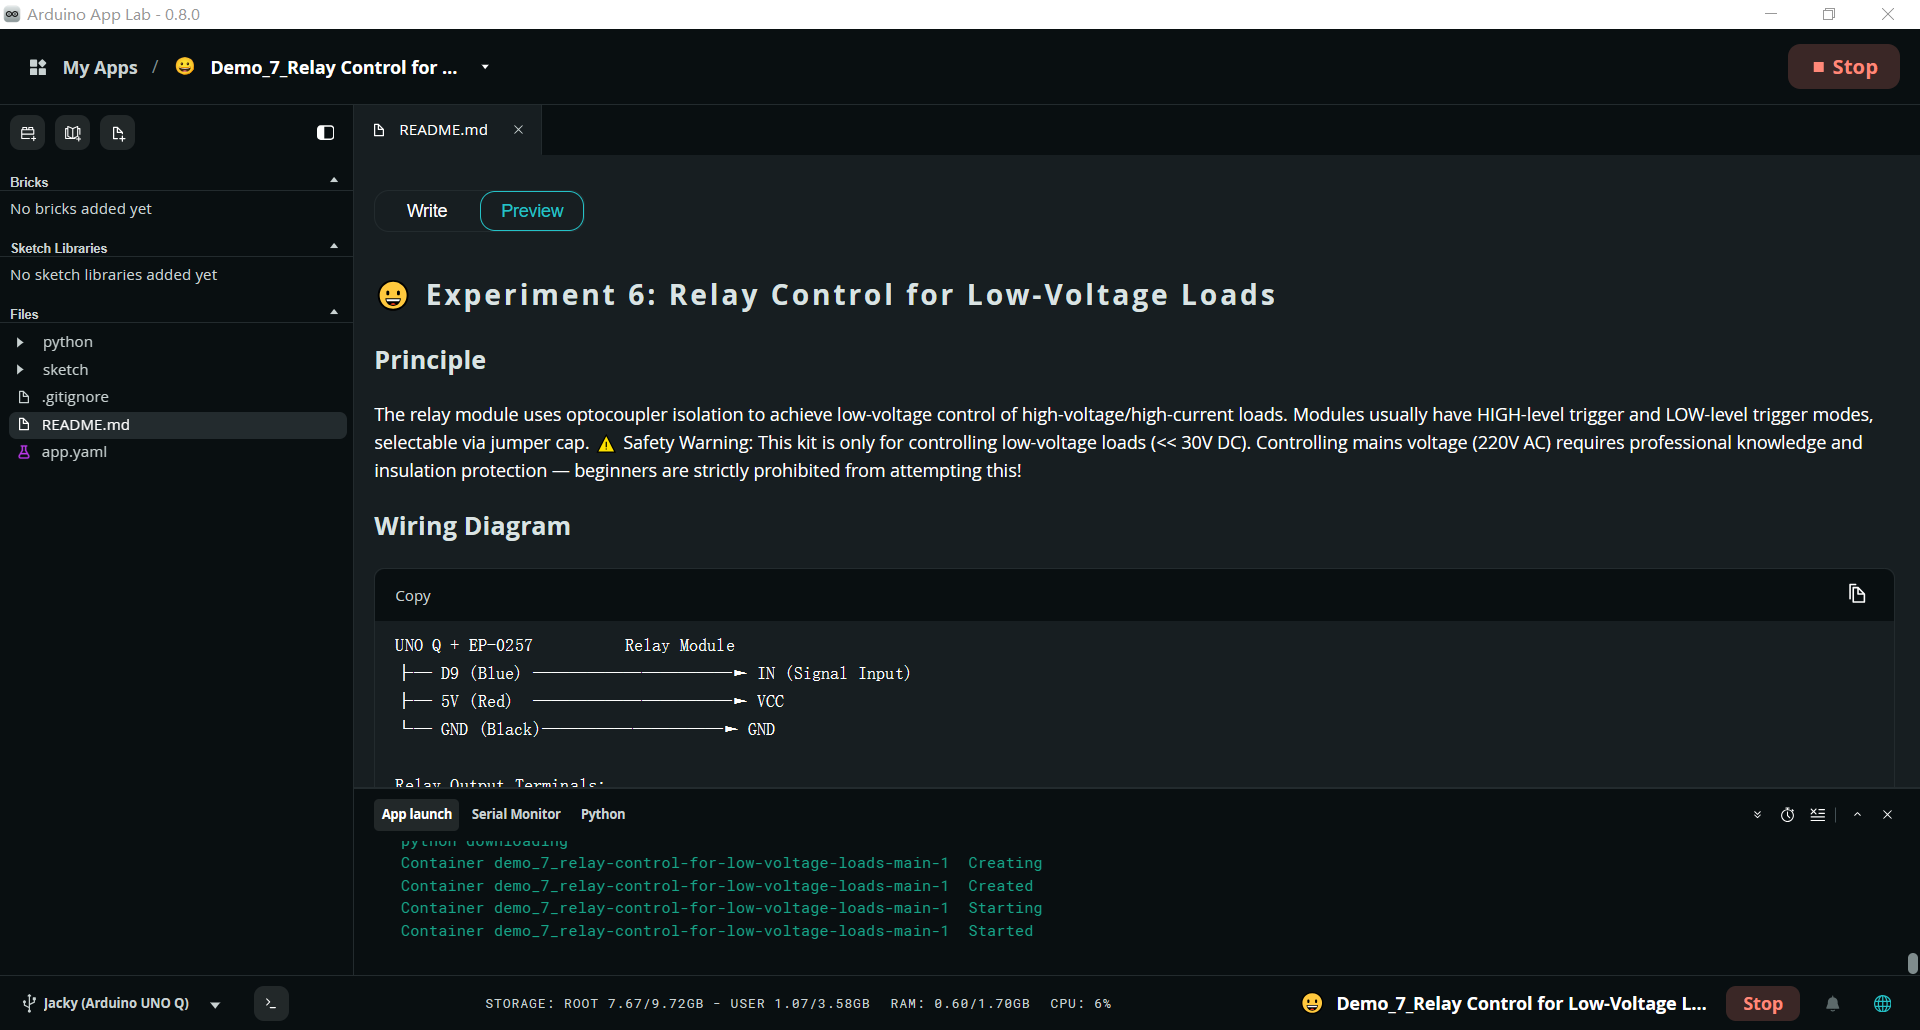Copy the wiring diagram code block
Viewport: 1920px width, 1030px height.
coord(1857,594)
